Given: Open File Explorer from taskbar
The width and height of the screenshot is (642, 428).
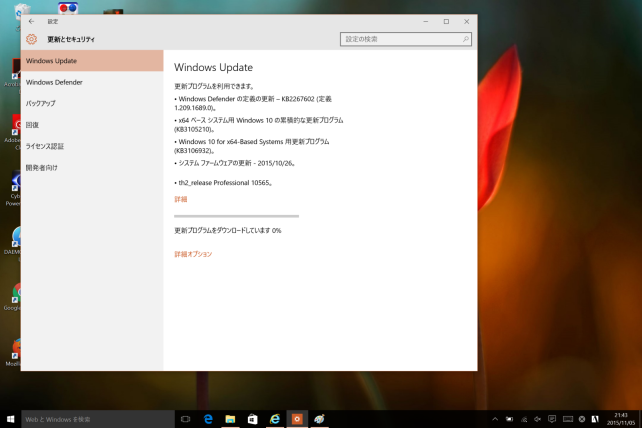Looking at the screenshot, I should pos(230,419).
